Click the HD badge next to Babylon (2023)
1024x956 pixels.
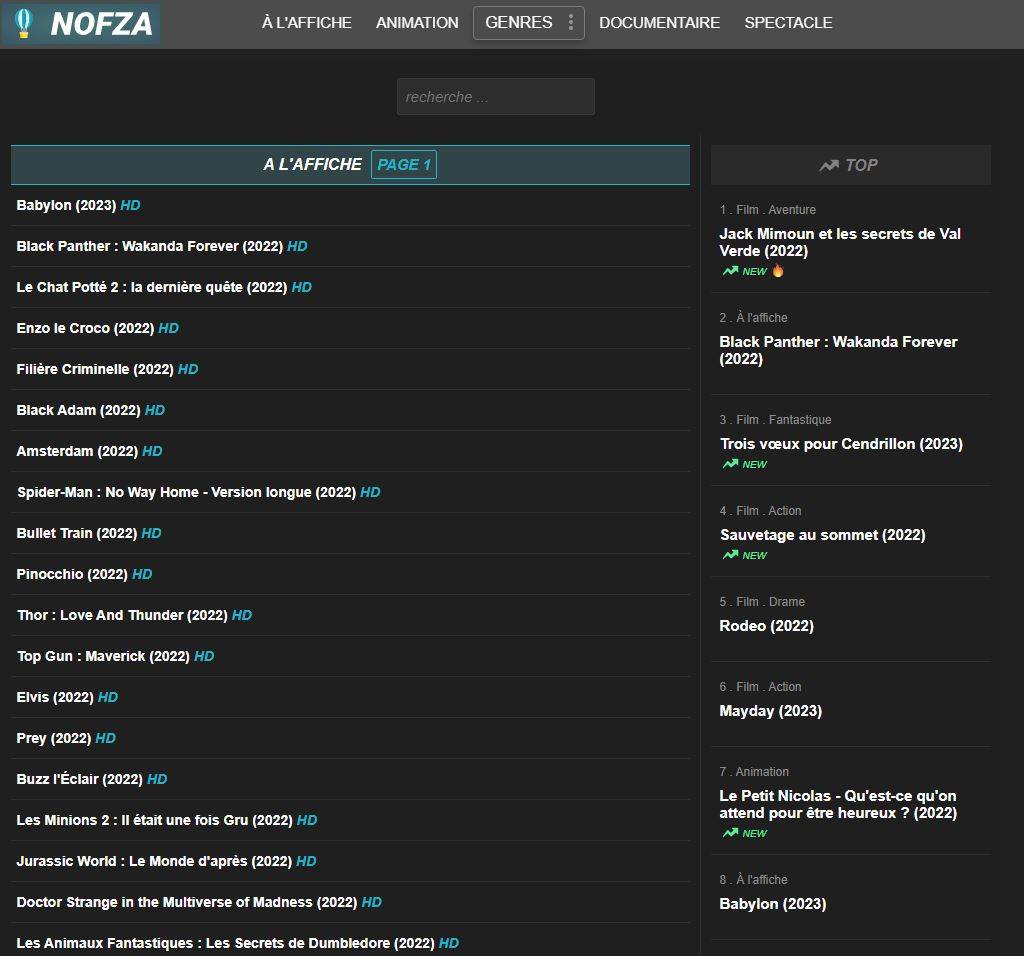[130, 205]
